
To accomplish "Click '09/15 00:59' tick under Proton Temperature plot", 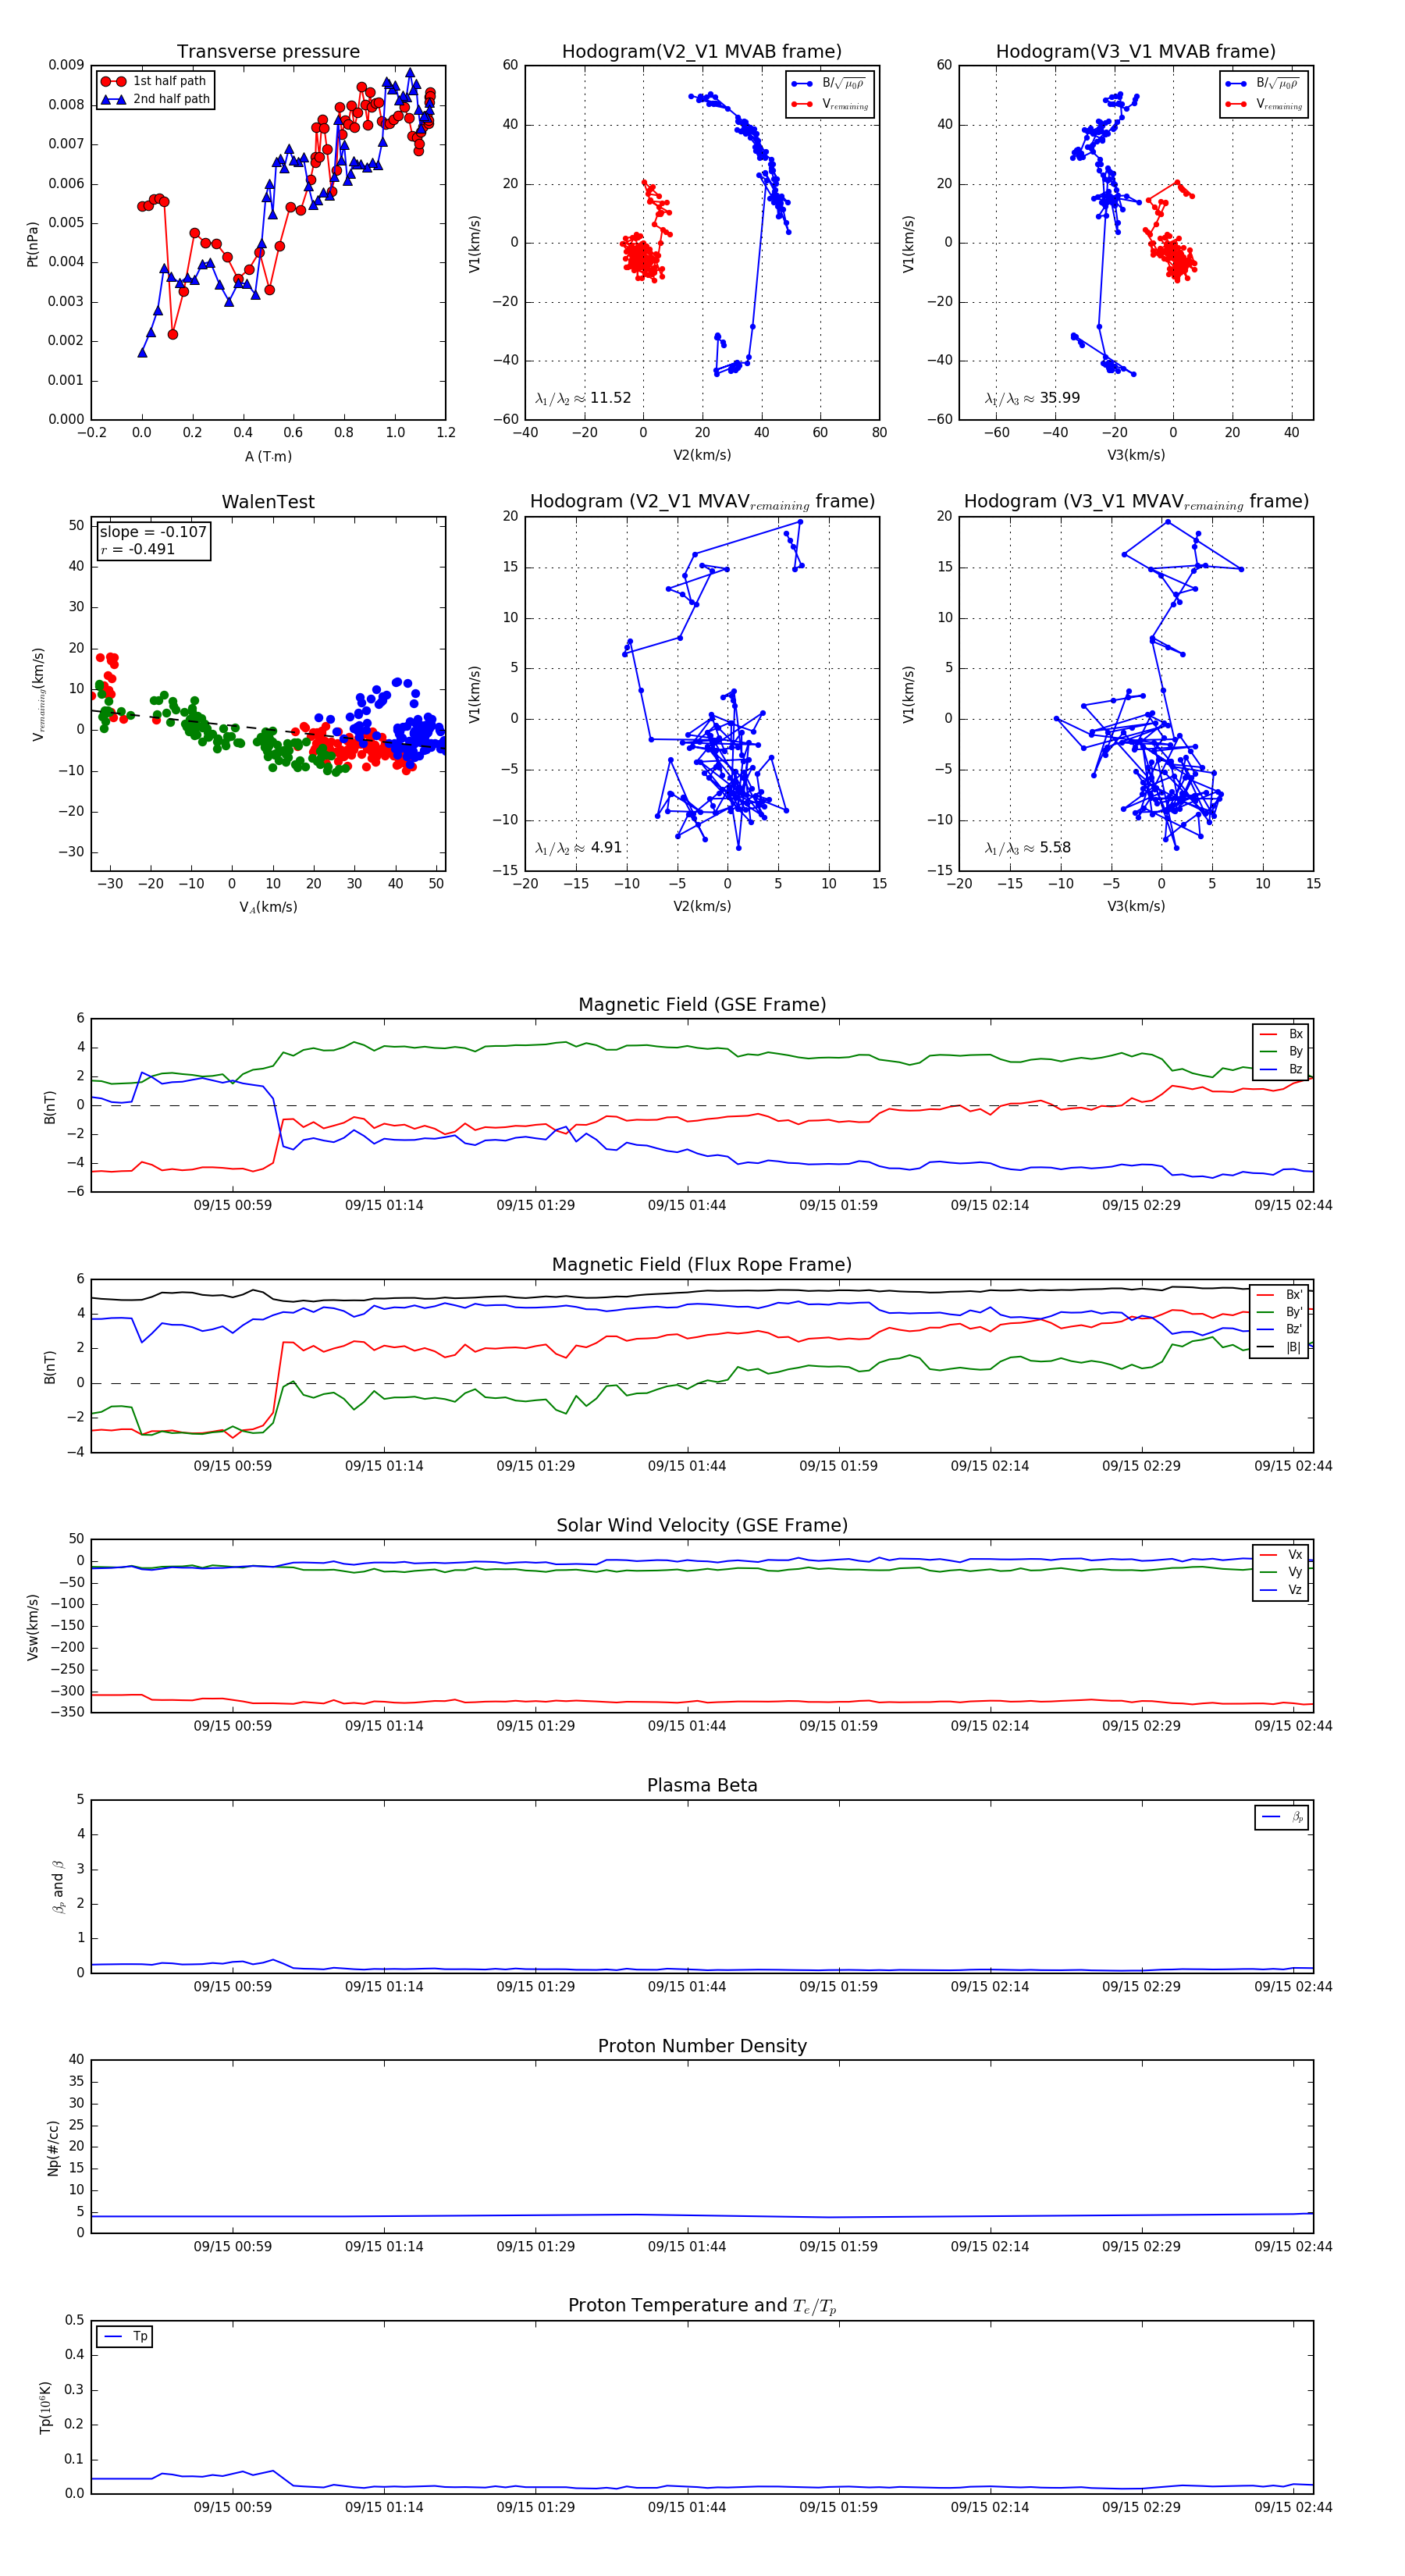I will (232, 2507).
